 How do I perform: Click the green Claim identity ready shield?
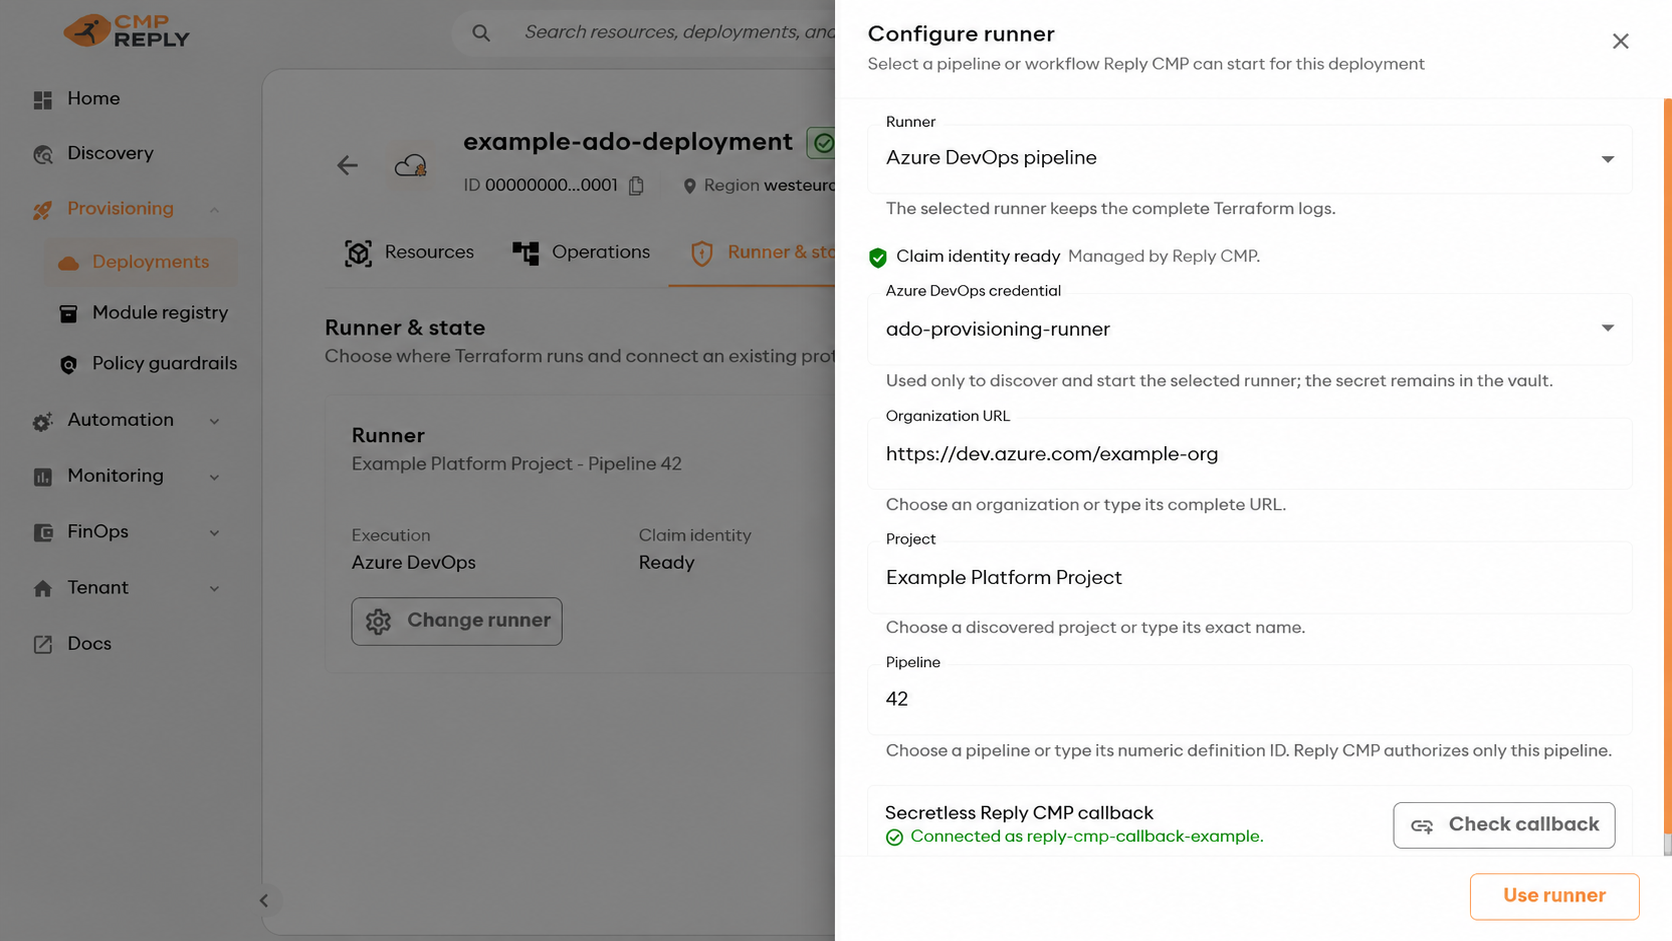(x=878, y=258)
